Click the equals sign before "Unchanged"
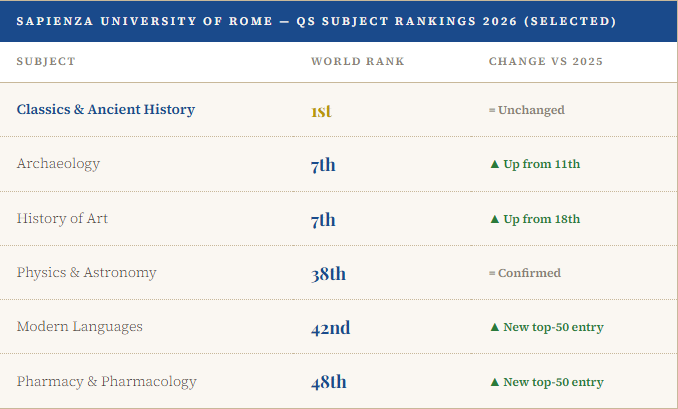The image size is (678, 409). (491, 110)
